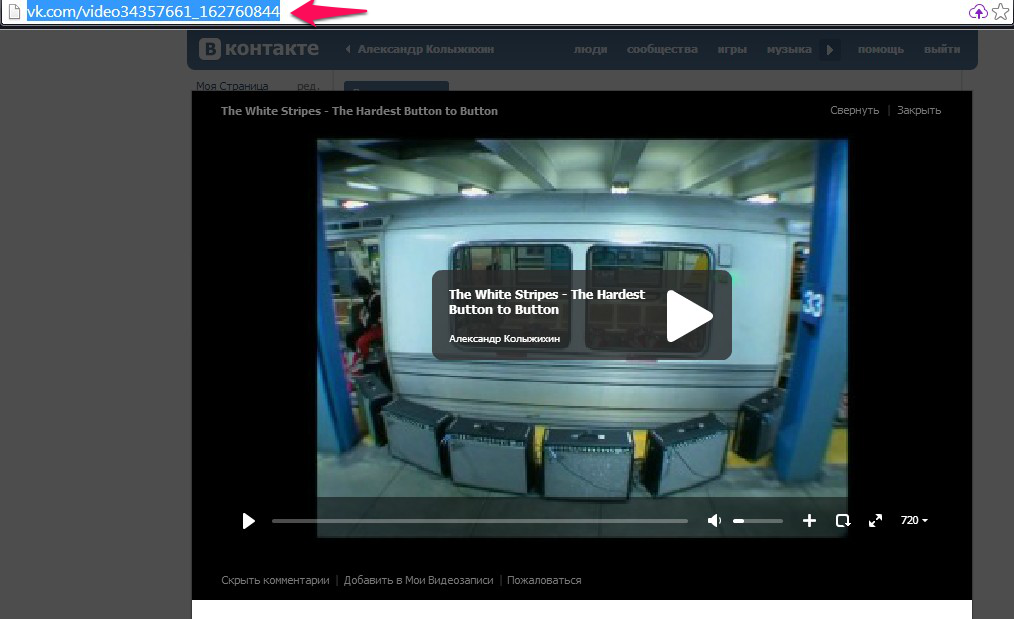
Task: Open the 720 quality dropdown
Action: (914, 520)
